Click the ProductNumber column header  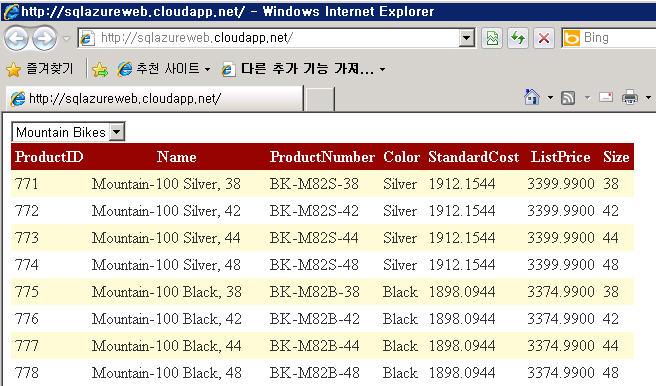point(322,157)
